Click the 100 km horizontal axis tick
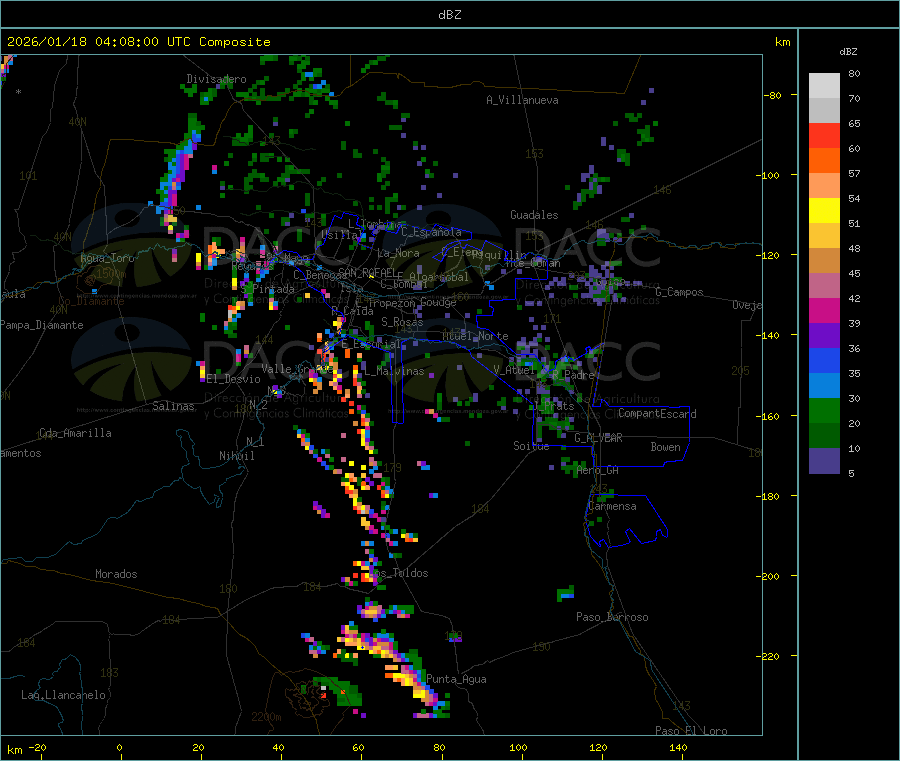The width and height of the screenshot is (900, 761). (x=519, y=748)
